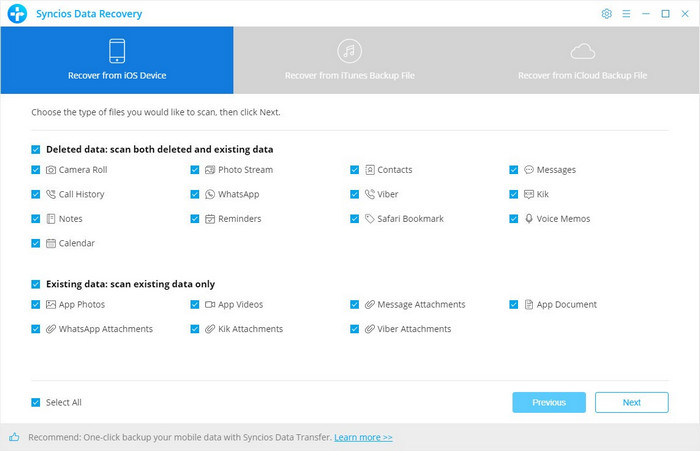
Task: Click the Messages bubble icon
Action: (529, 170)
